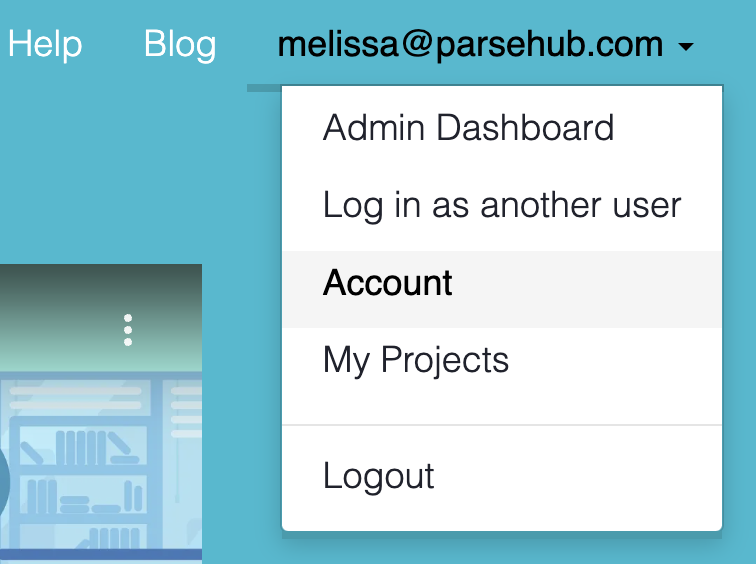Sign out using Logout
The width and height of the screenshot is (756, 564).
(x=378, y=476)
